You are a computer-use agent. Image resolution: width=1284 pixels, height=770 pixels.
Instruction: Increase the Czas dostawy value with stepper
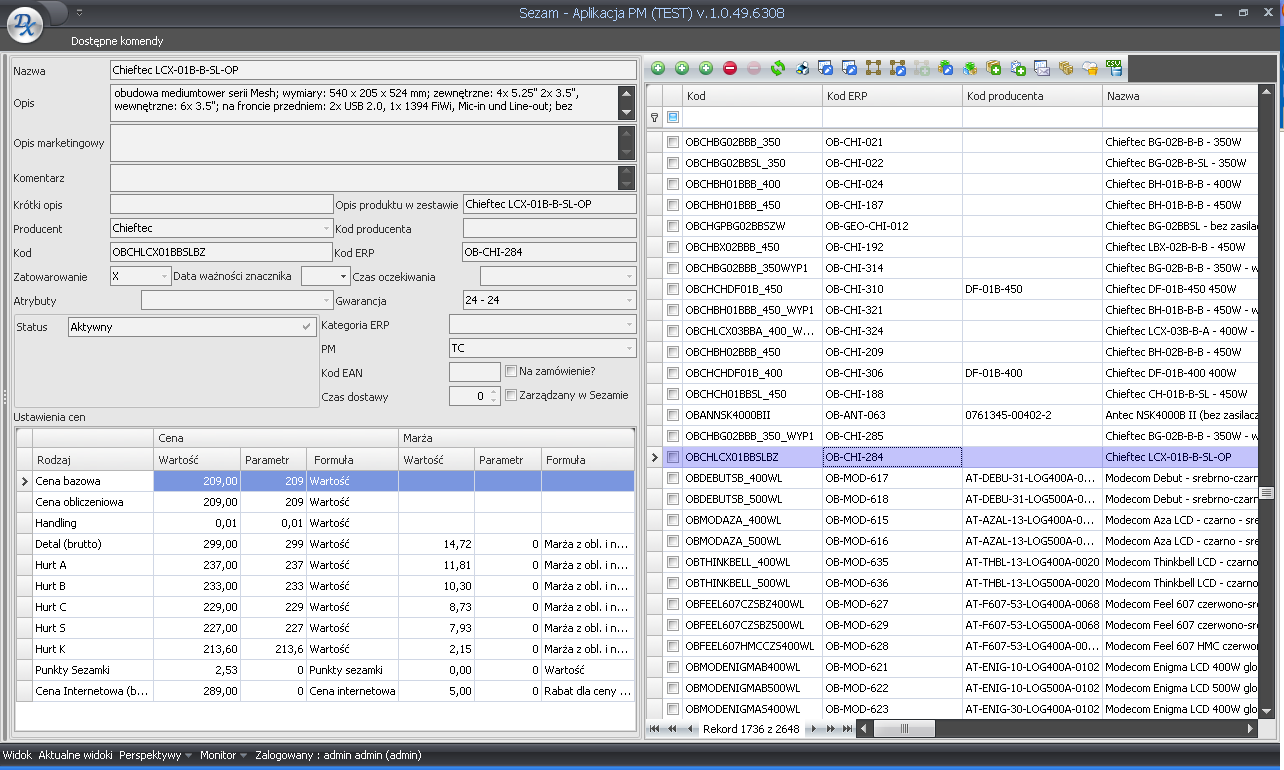493,391
